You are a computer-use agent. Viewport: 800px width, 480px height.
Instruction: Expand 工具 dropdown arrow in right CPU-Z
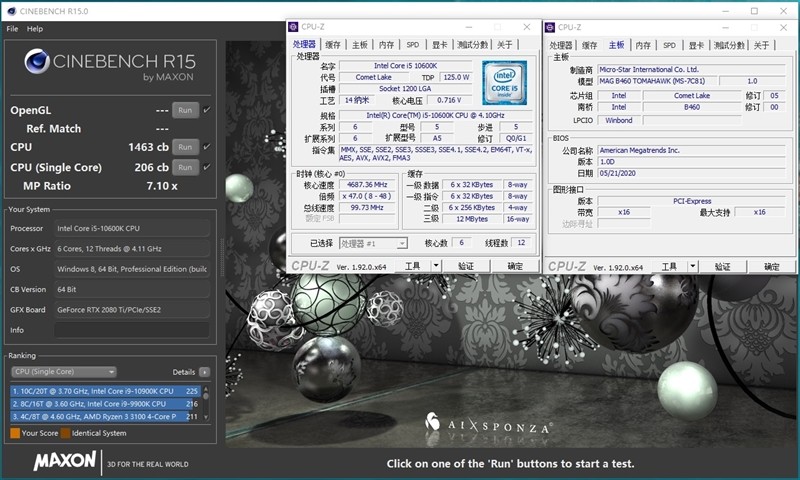tap(692, 266)
